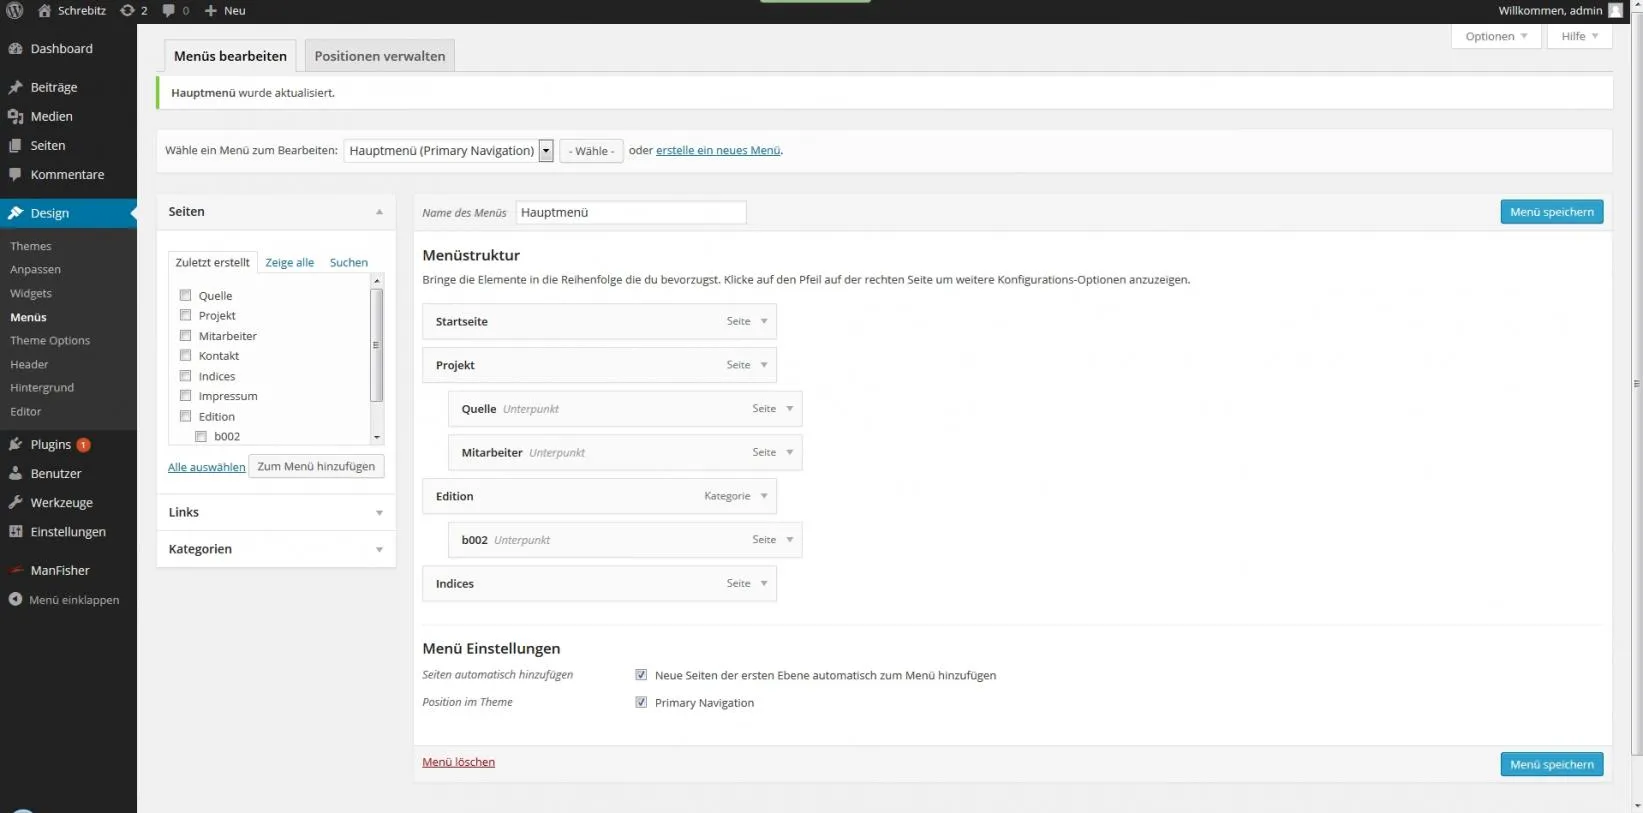This screenshot has width=1643, height=813.
Task: Open the menu selection dropdown Hauptmenü
Action: point(448,150)
